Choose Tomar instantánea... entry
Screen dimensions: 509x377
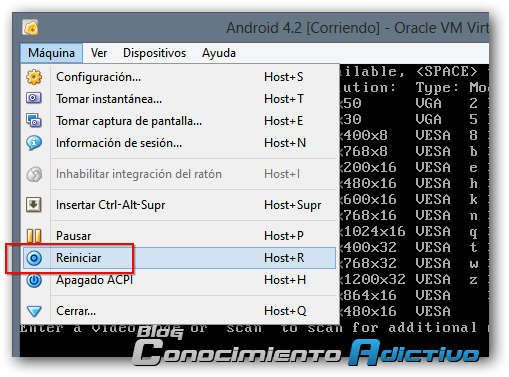pos(179,99)
